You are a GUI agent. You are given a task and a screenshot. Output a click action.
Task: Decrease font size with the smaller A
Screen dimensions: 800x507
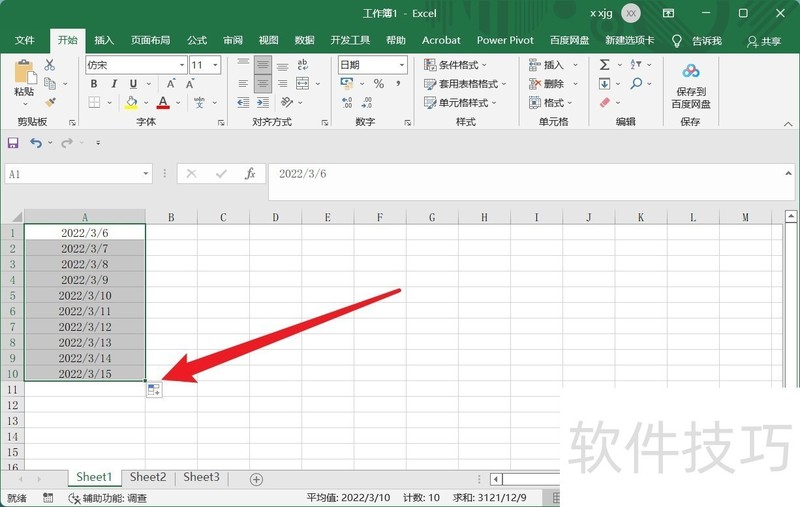190,84
